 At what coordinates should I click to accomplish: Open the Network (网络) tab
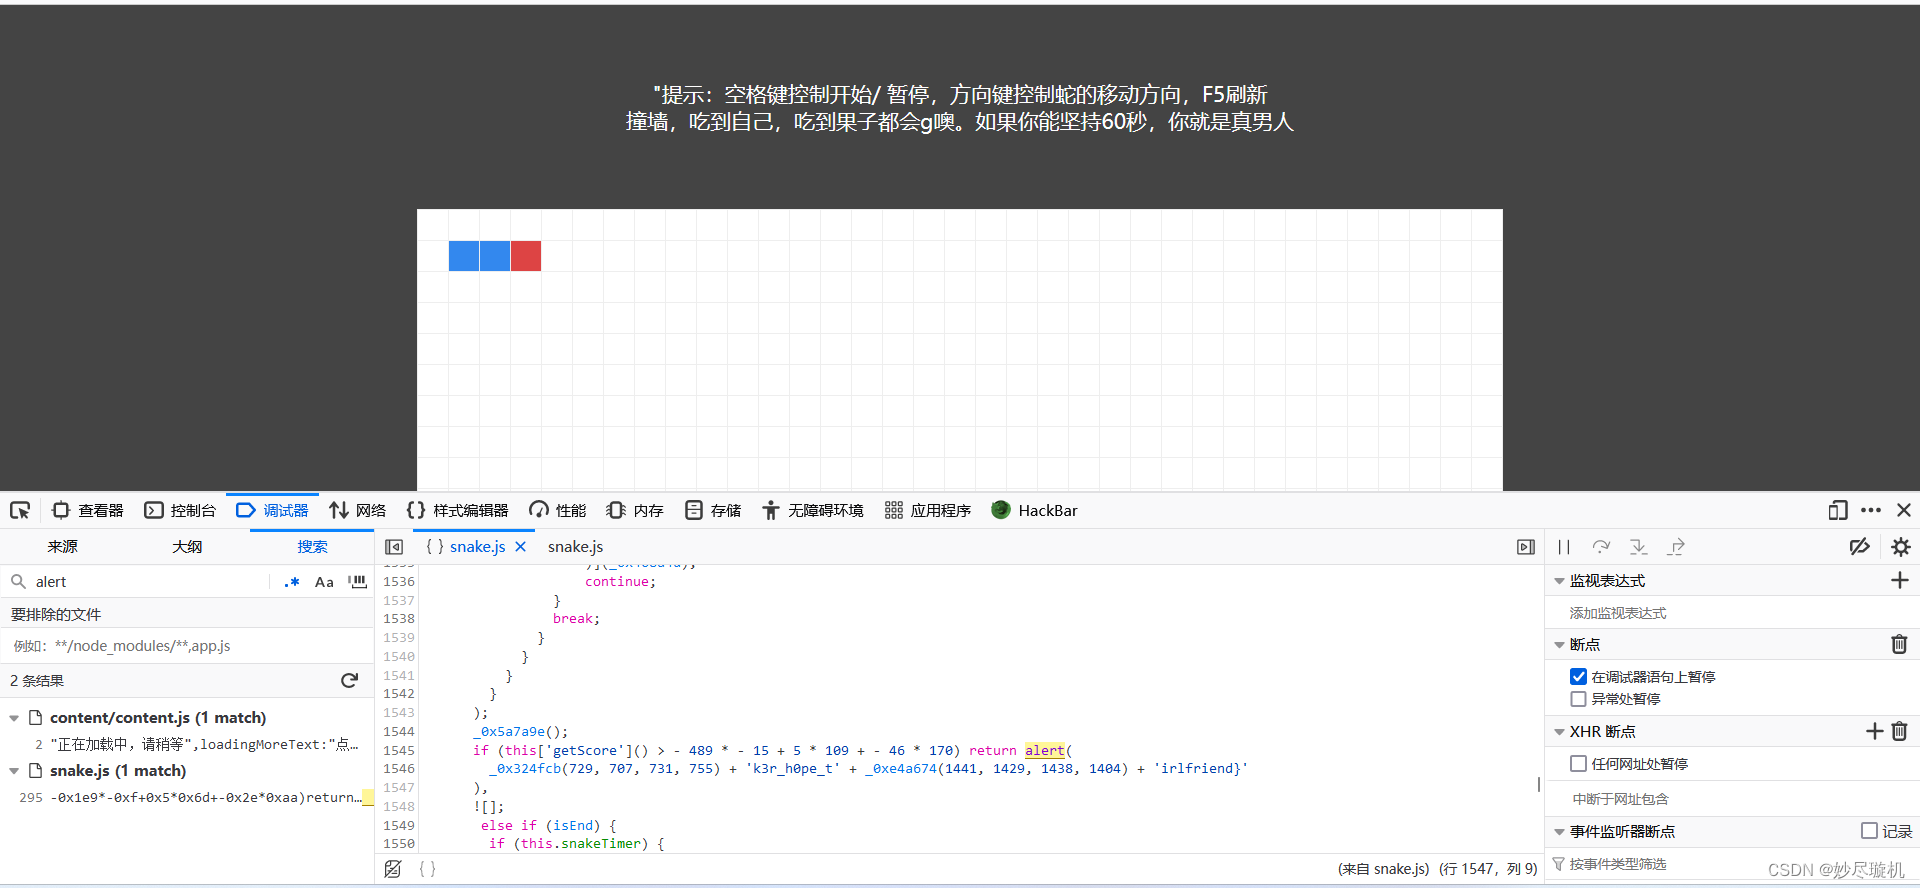tap(358, 511)
